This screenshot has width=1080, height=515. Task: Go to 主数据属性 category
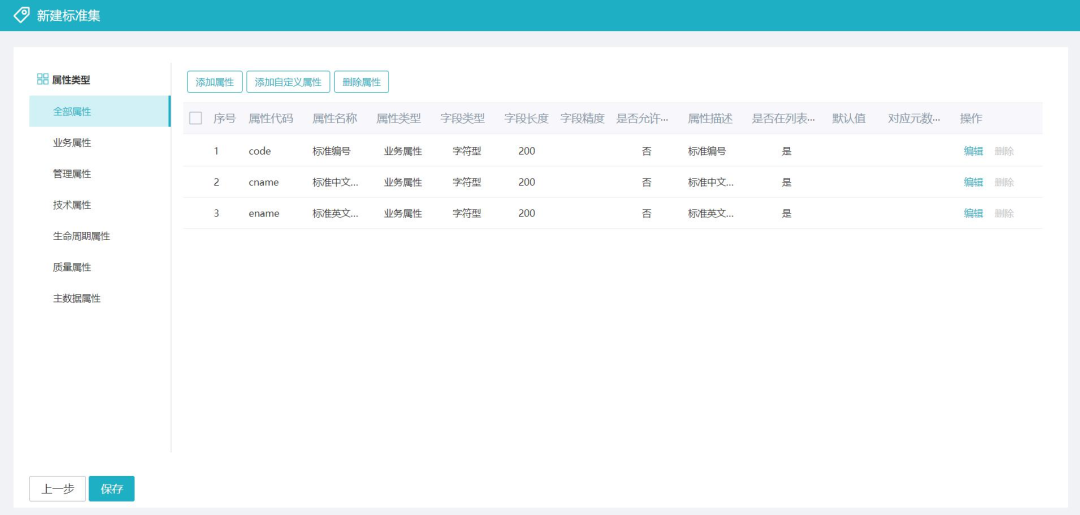point(77,298)
